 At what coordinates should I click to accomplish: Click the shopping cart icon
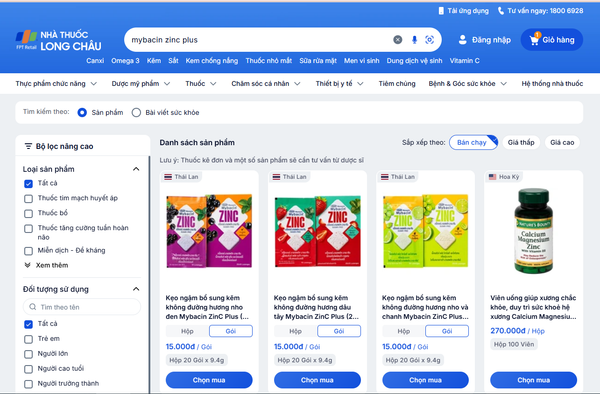[534, 39]
